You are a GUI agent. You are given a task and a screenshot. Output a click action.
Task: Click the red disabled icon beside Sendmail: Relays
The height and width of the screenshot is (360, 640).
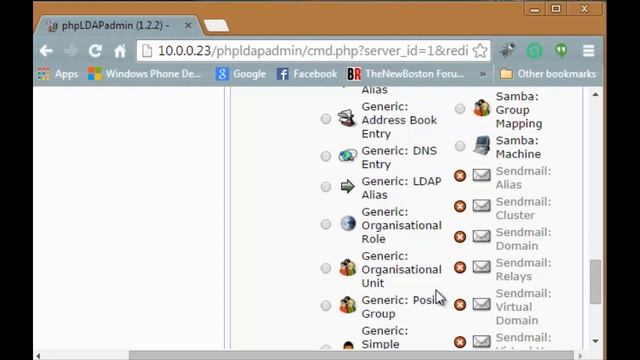click(x=460, y=267)
